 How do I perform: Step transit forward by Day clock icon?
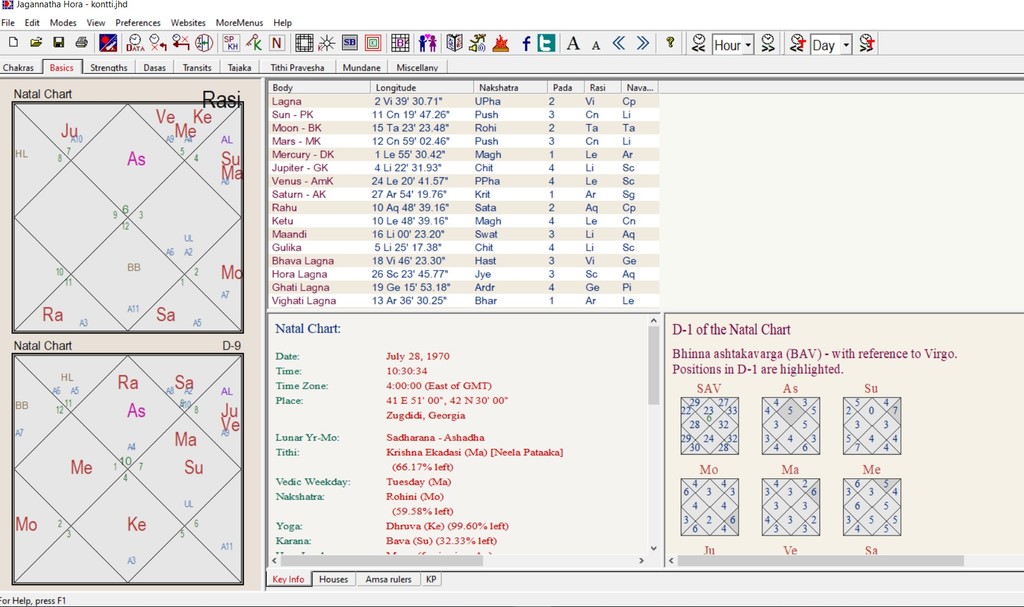coord(867,43)
